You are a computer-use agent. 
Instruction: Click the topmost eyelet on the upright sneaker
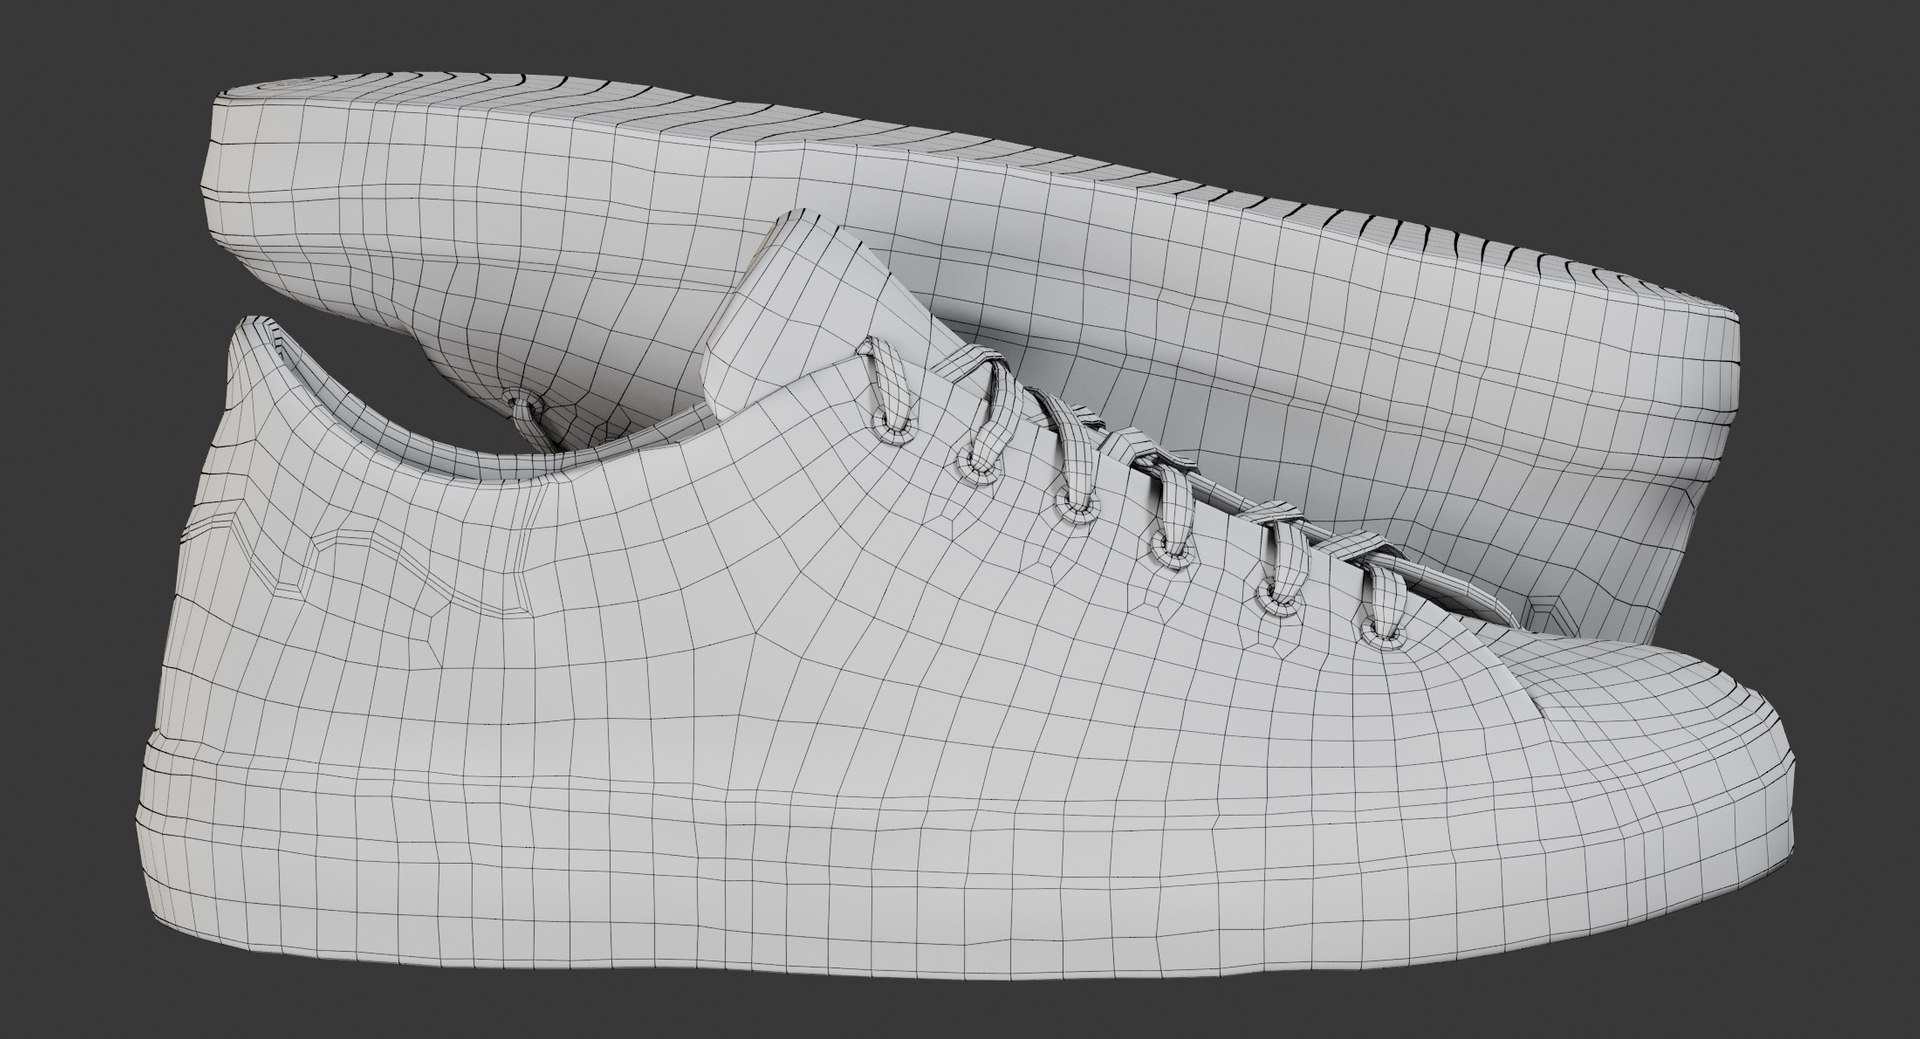pos(893,424)
